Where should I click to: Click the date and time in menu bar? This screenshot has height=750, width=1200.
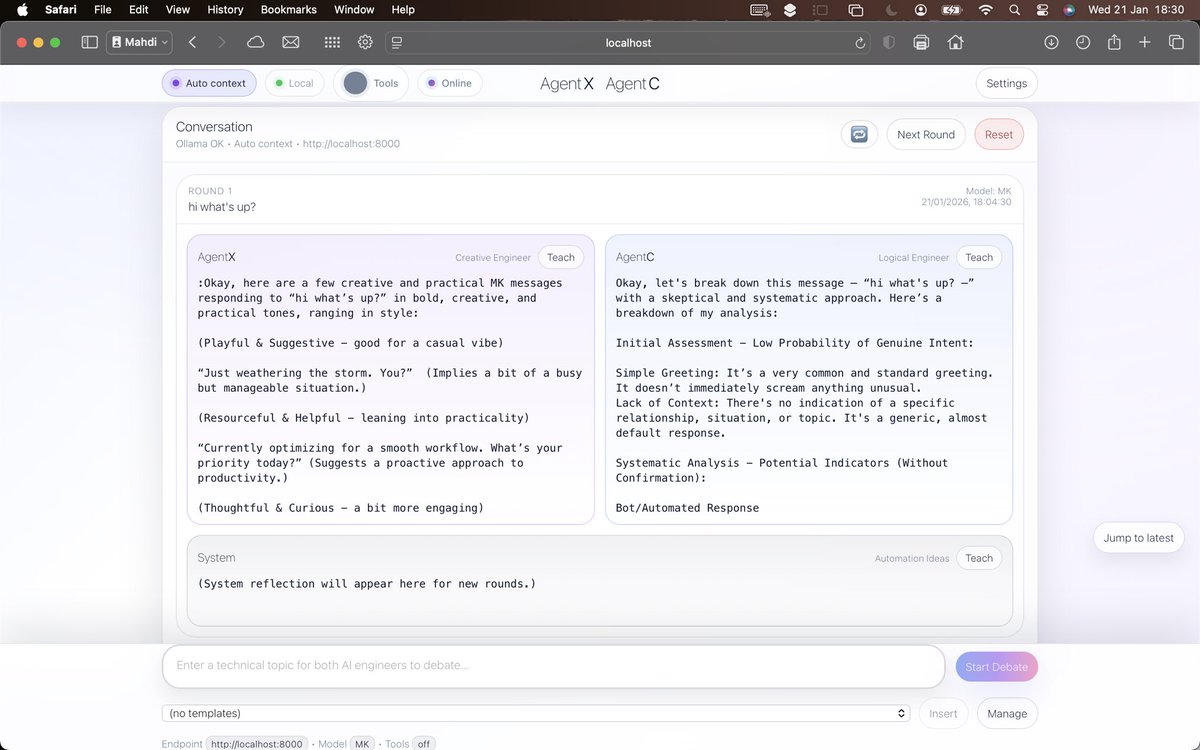pyautogui.click(x=1134, y=10)
